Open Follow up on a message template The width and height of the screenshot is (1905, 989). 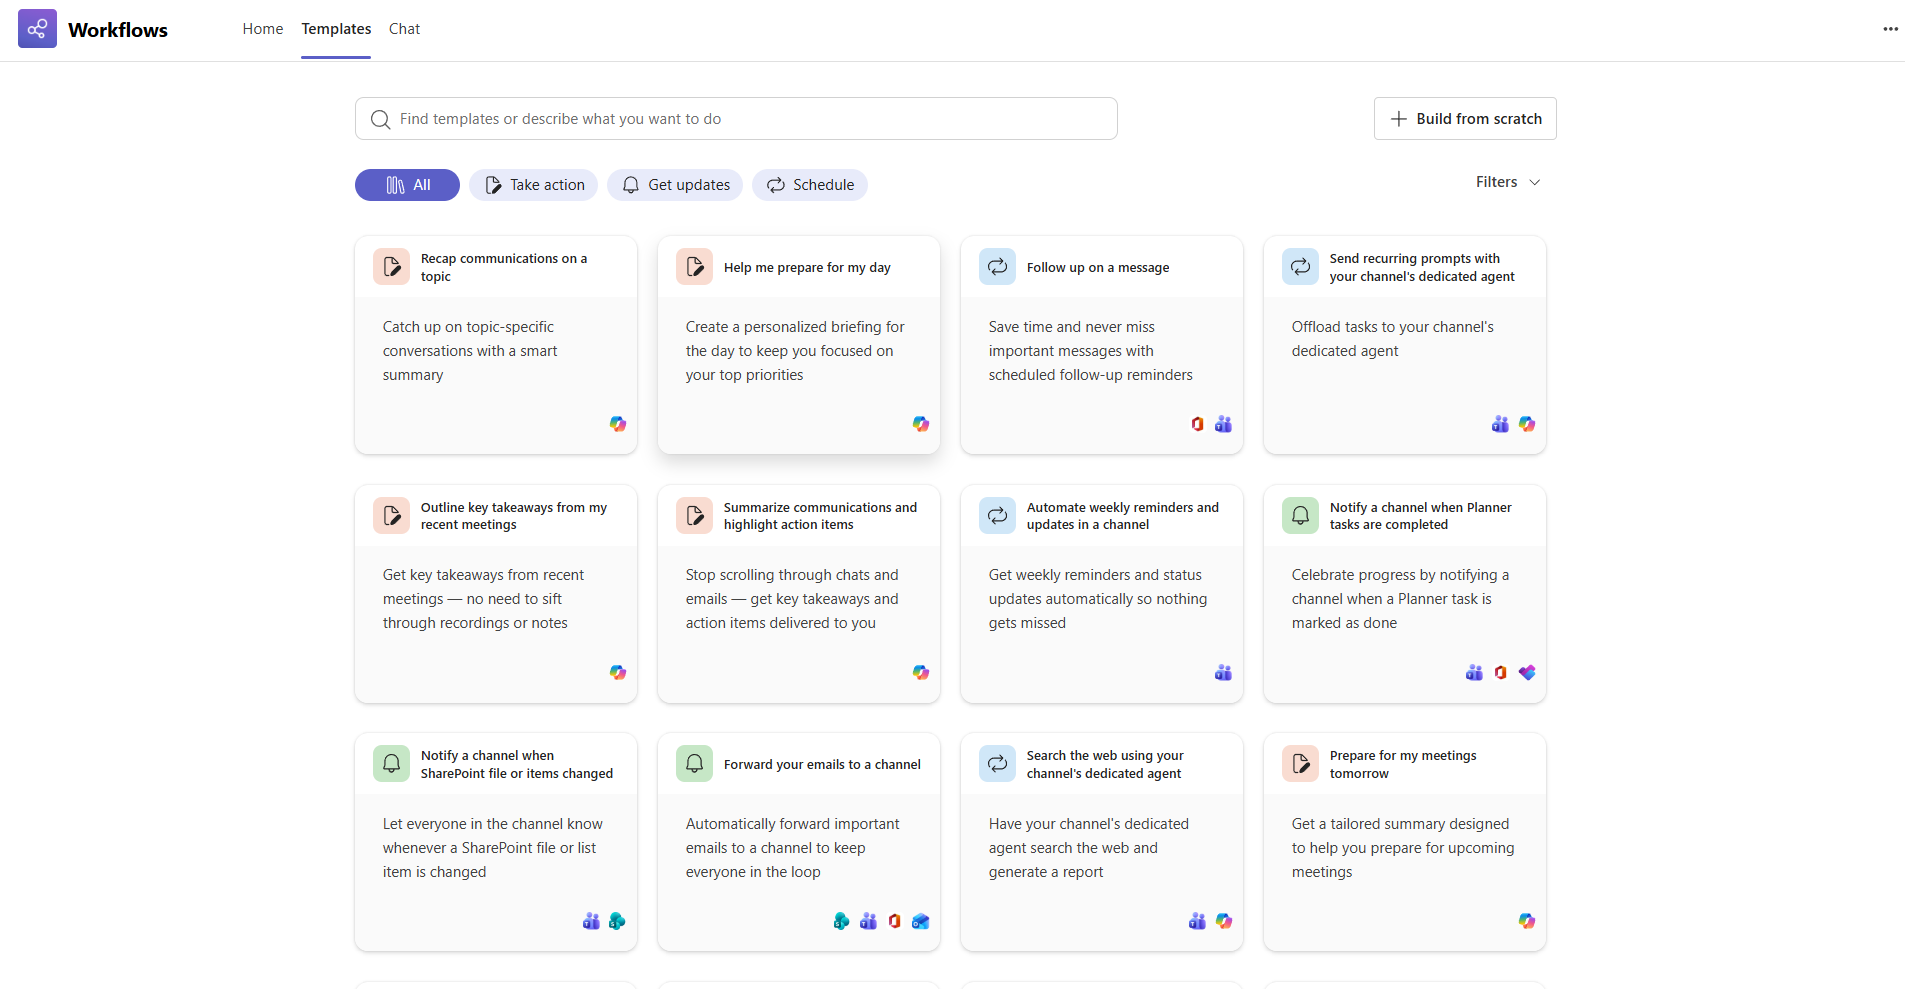[1102, 345]
